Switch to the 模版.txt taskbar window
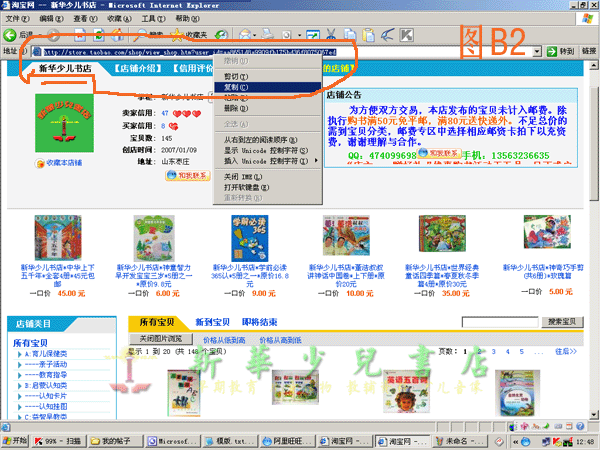The height and width of the screenshot is (450, 600). coord(230,441)
